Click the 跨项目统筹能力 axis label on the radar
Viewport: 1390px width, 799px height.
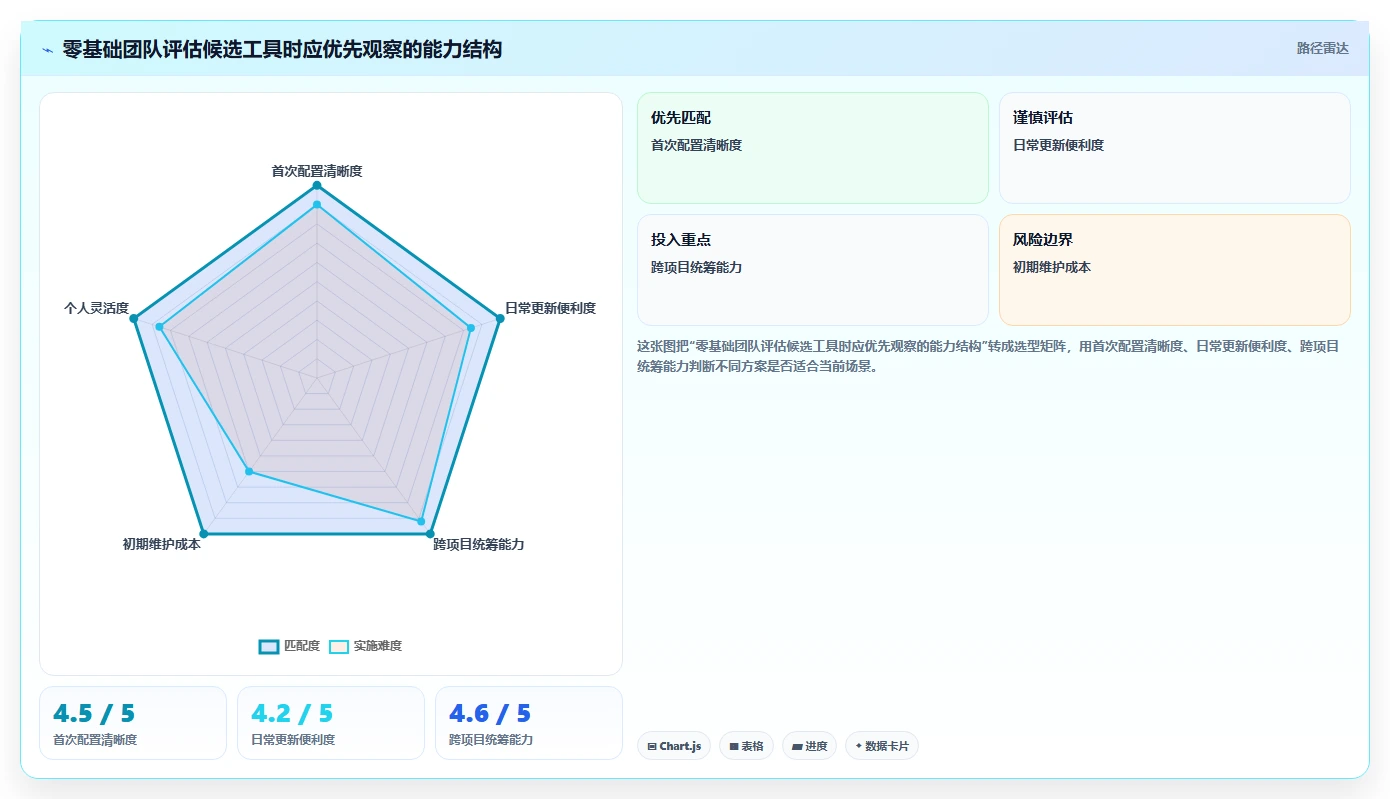[478, 544]
